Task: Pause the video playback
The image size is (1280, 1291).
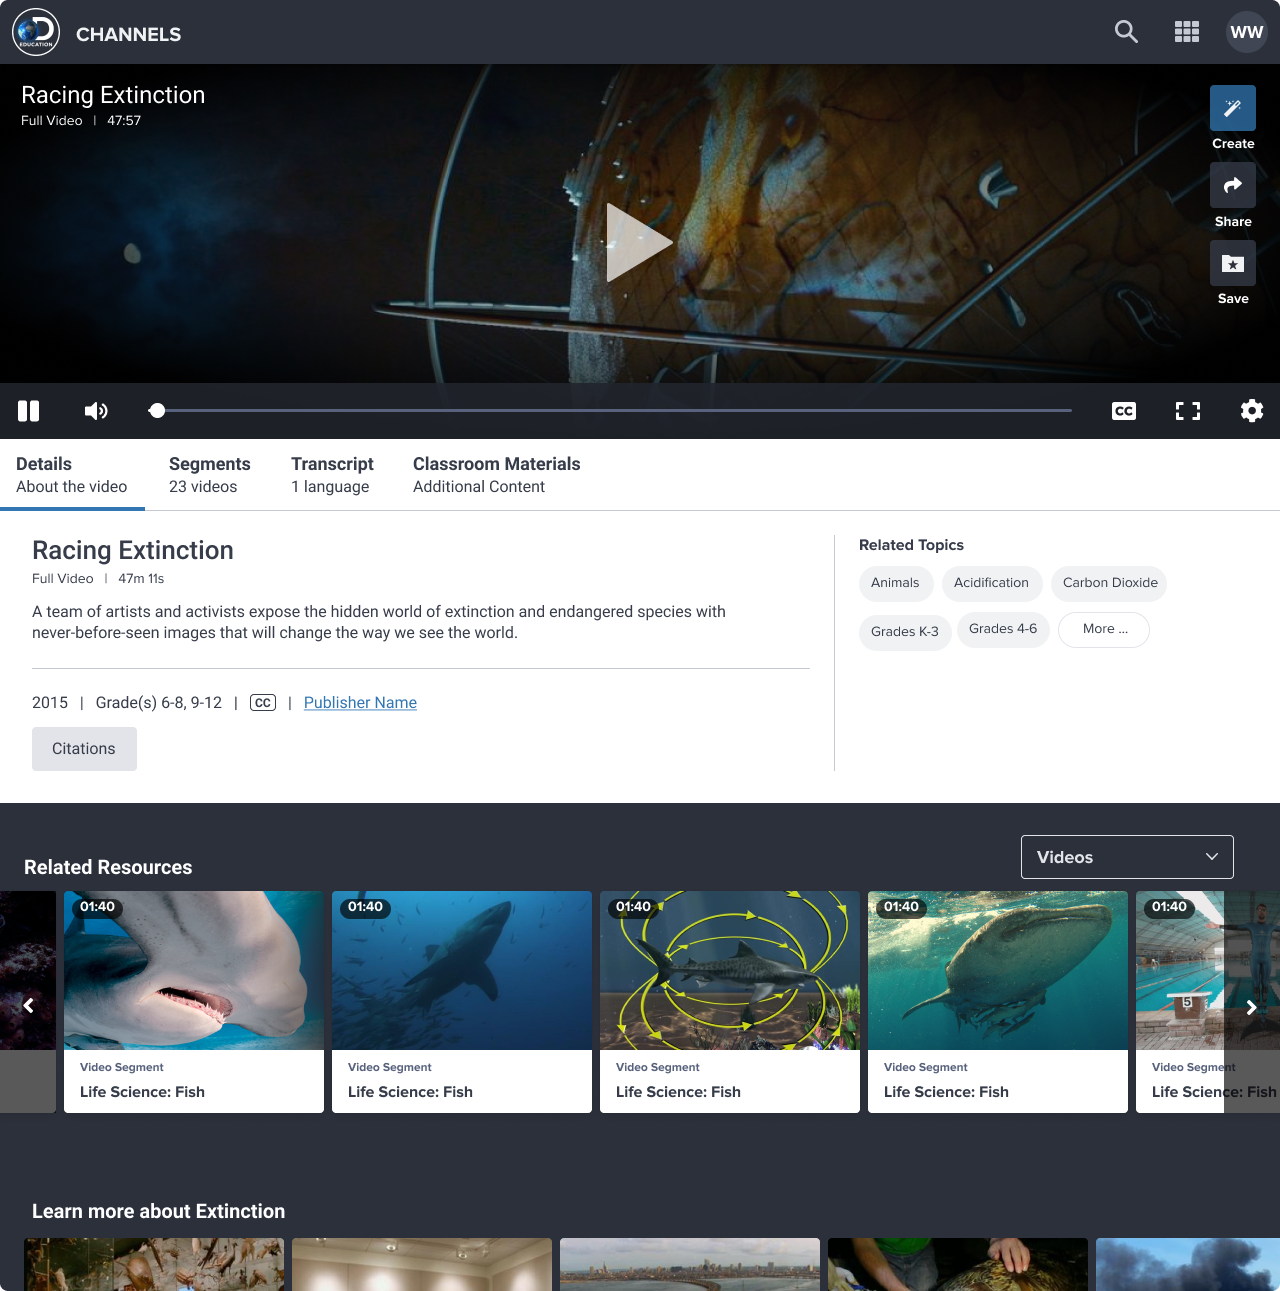Action: coord(28,410)
